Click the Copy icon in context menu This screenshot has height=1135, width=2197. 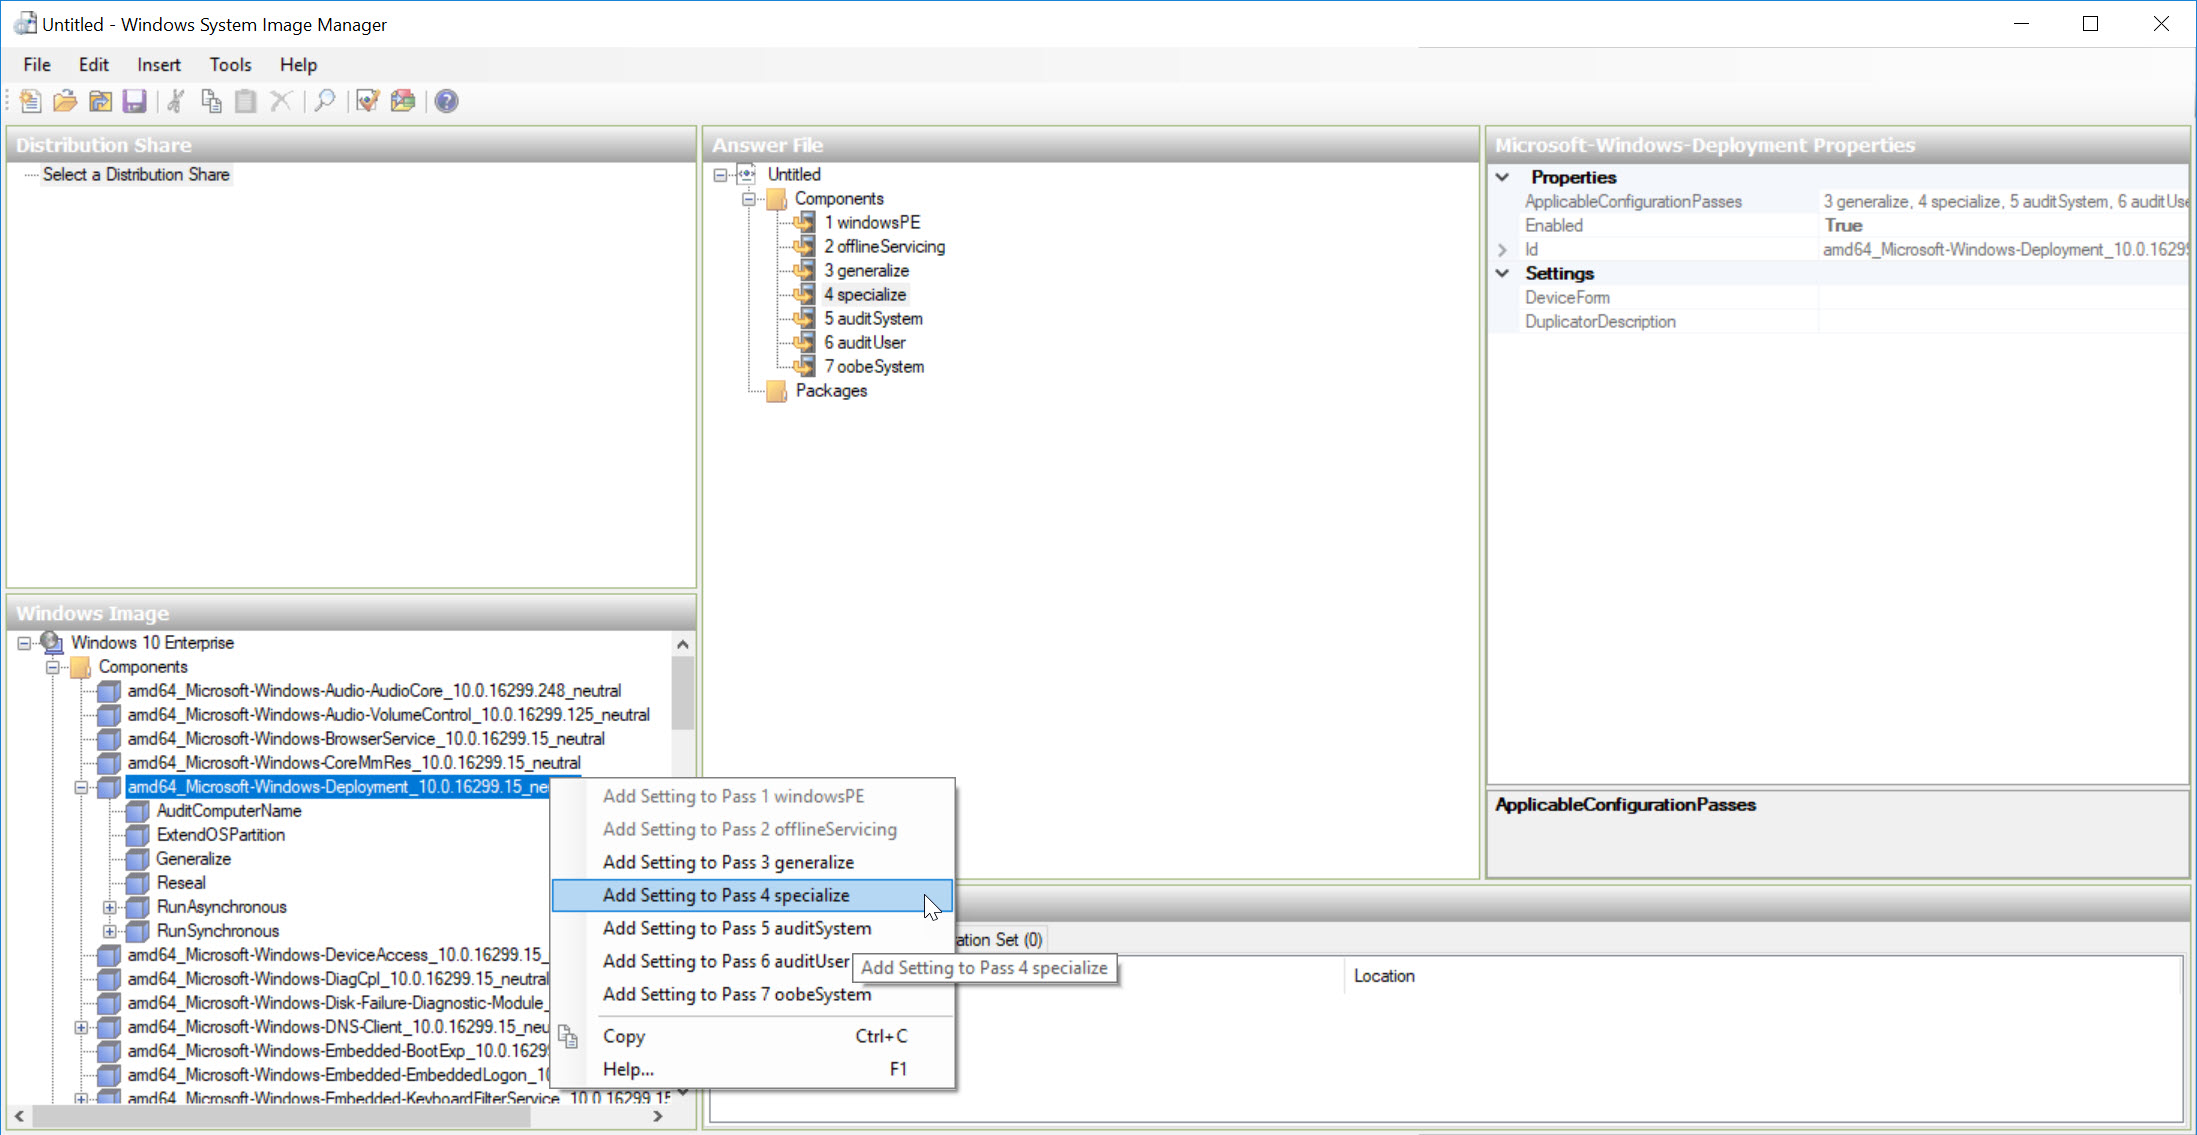point(568,1037)
